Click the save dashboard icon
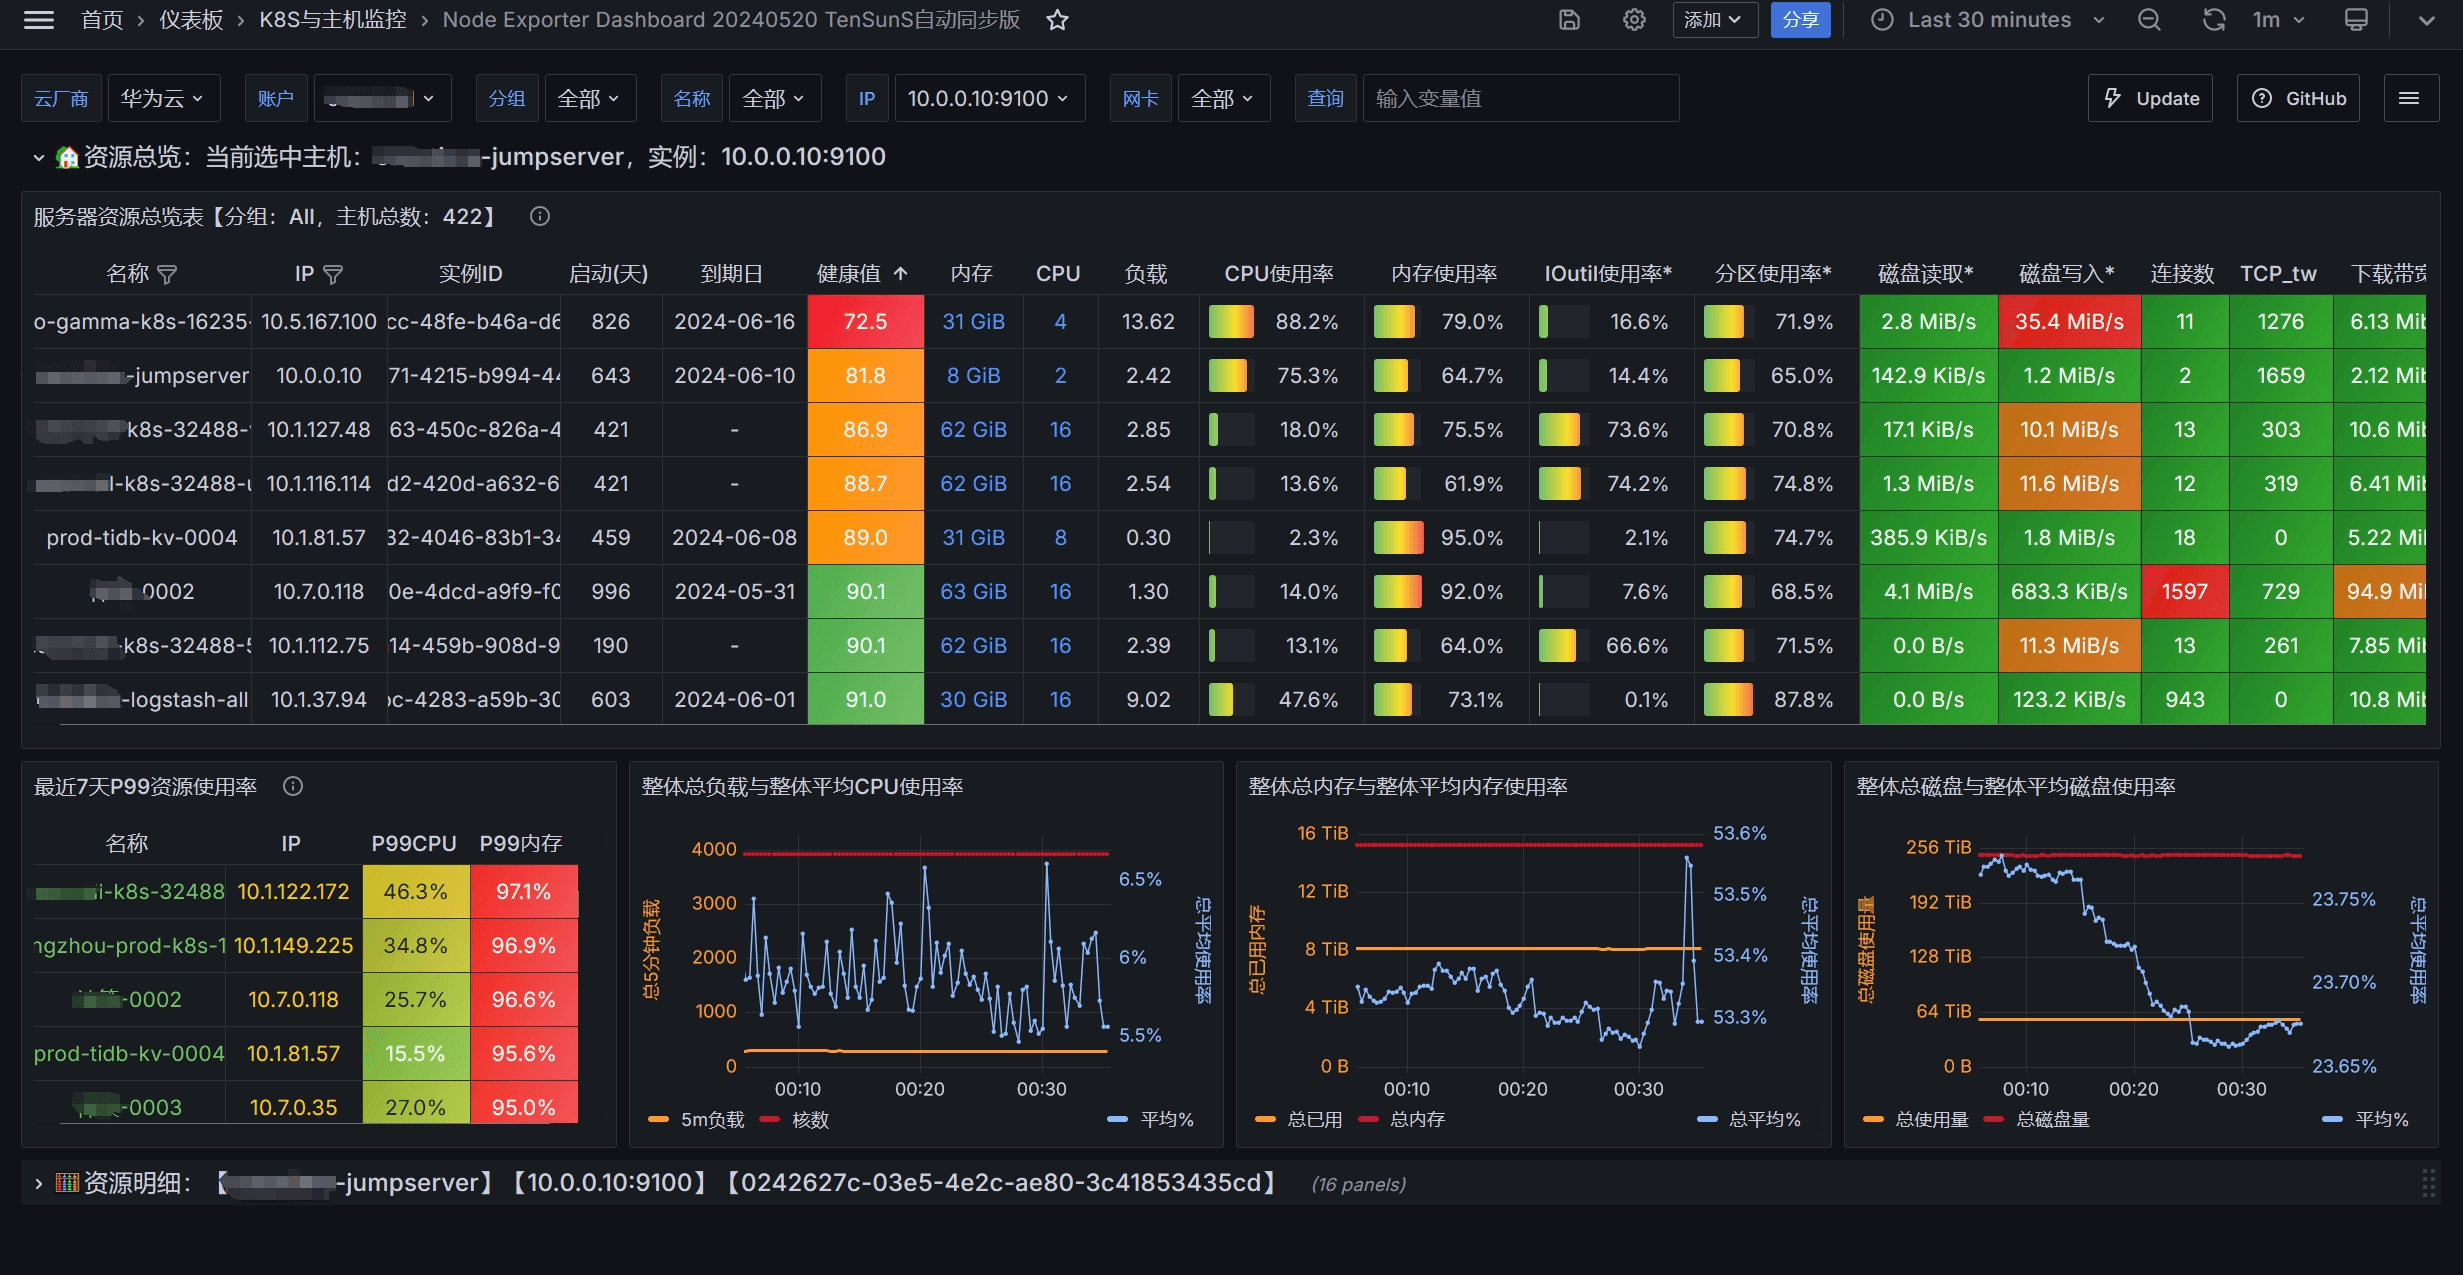This screenshot has width=2463, height=1275. [1569, 20]
